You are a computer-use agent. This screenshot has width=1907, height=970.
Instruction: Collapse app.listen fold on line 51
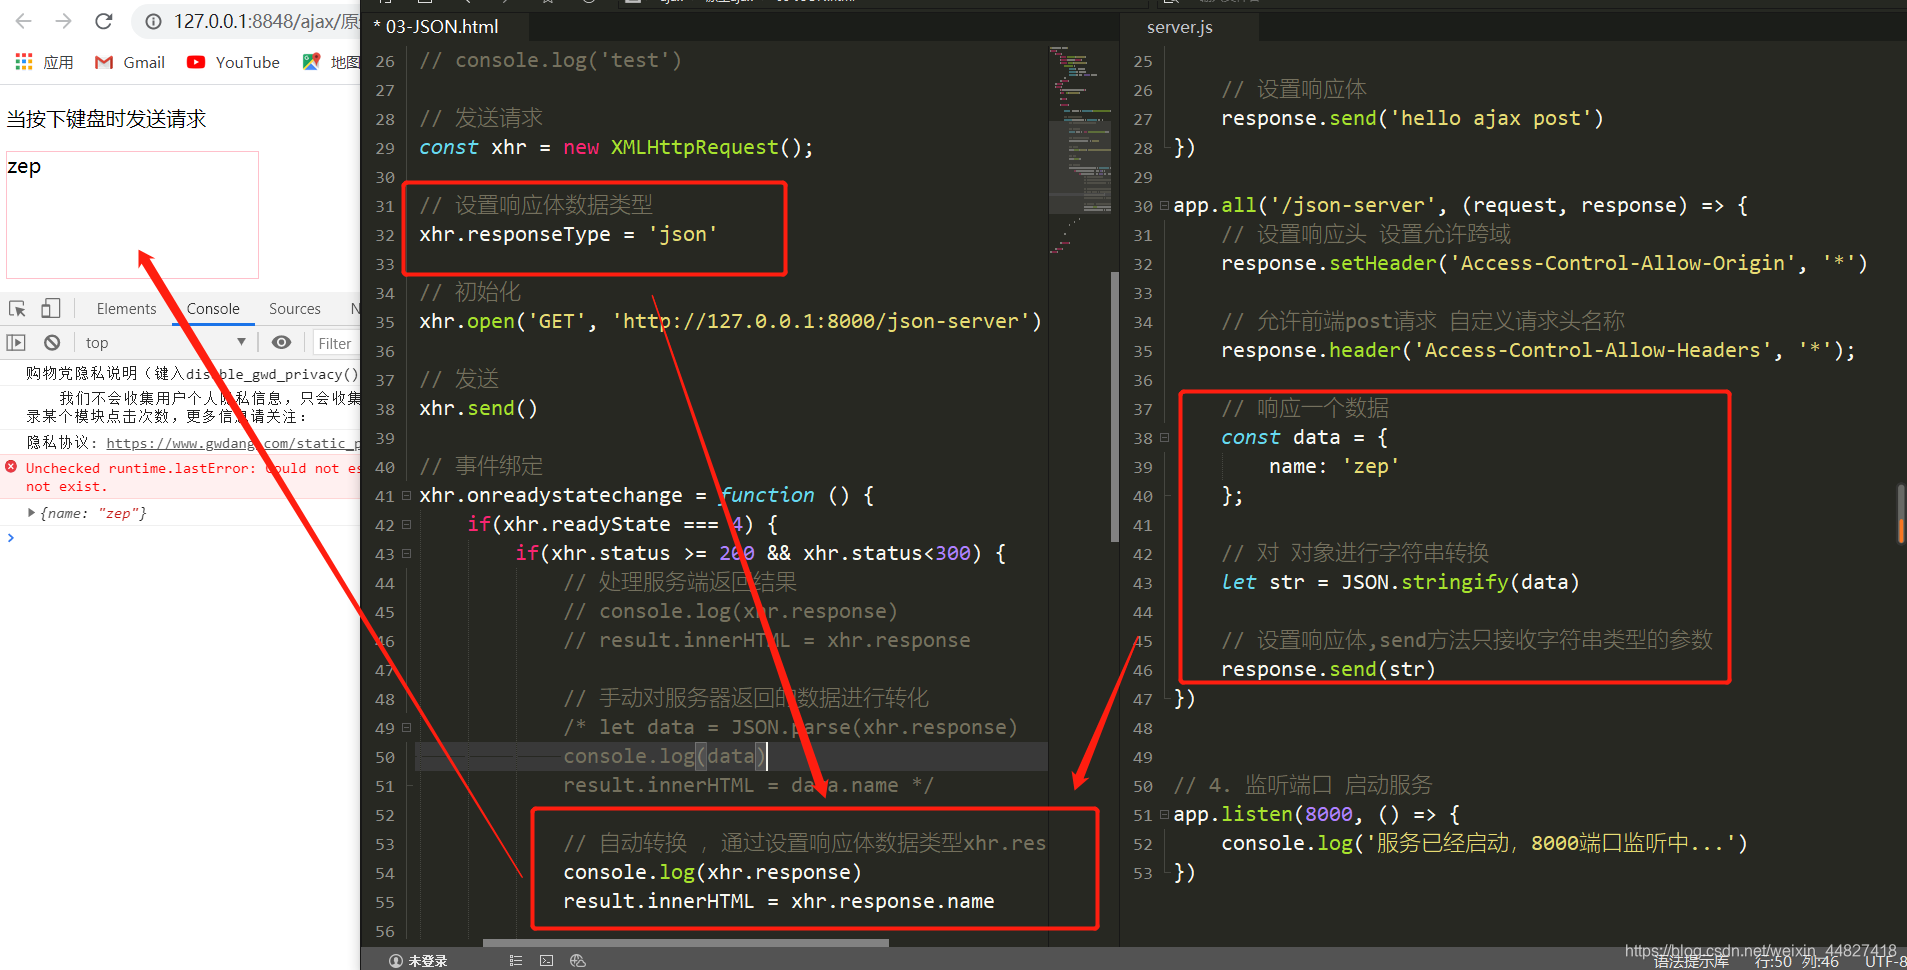1164,814
